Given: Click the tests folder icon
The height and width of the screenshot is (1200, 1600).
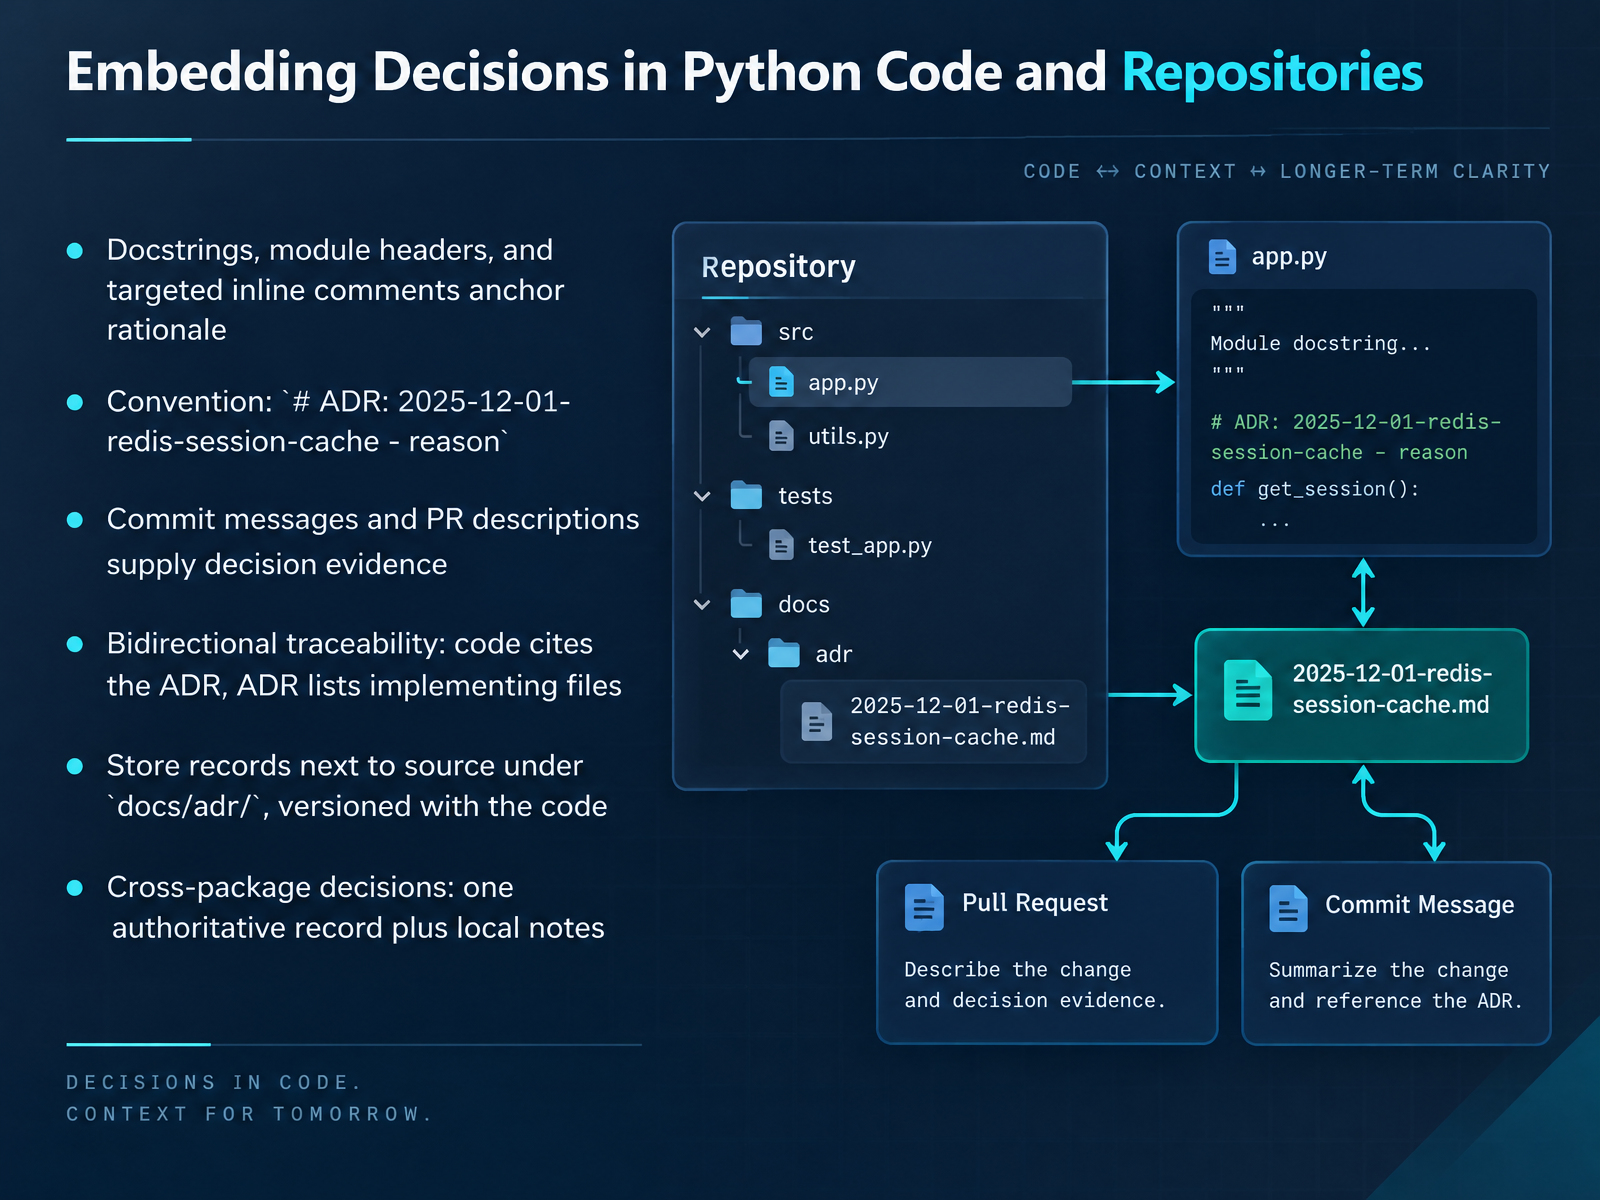Looking at the screenshot, I should [746, 495].
